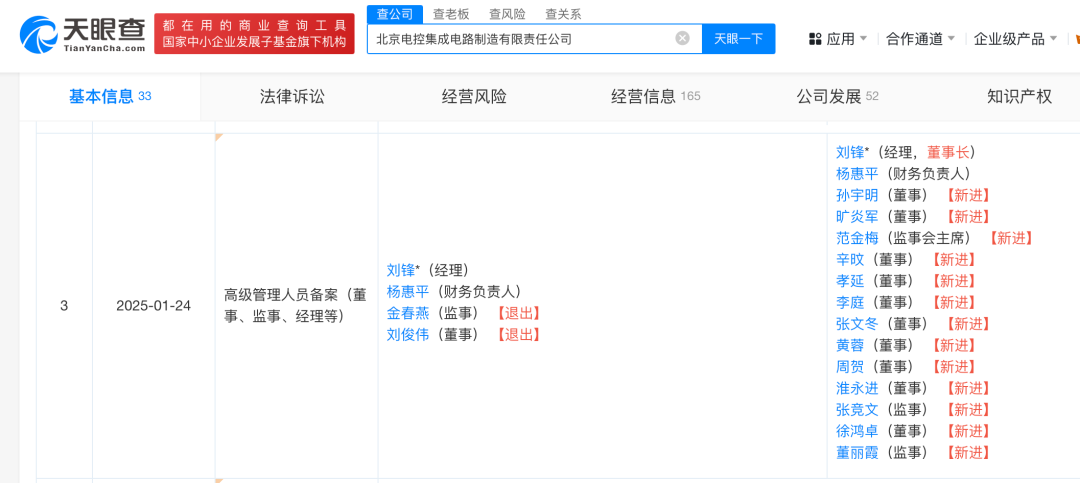The width and height of the screenshot is (1080, 483).
Task: Select the 查老板 search tab
Action: (450, 13)
